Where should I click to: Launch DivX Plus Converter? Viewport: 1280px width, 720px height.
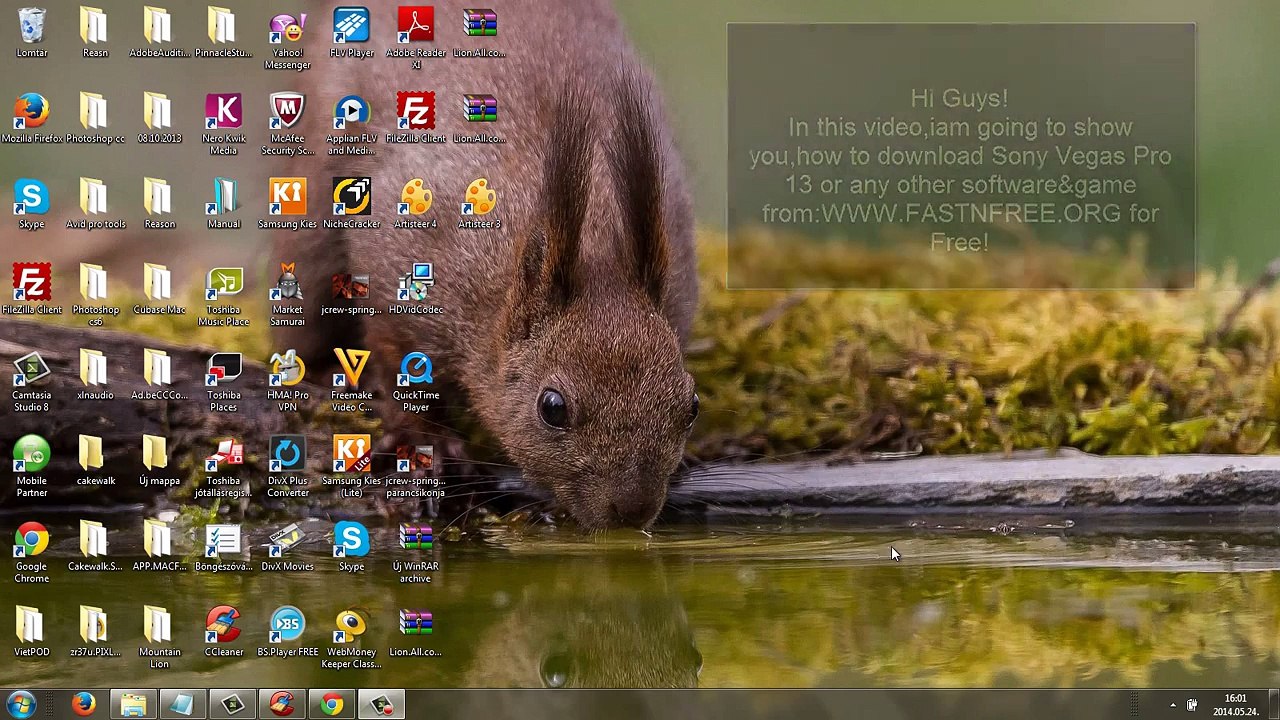pos(287,467)
